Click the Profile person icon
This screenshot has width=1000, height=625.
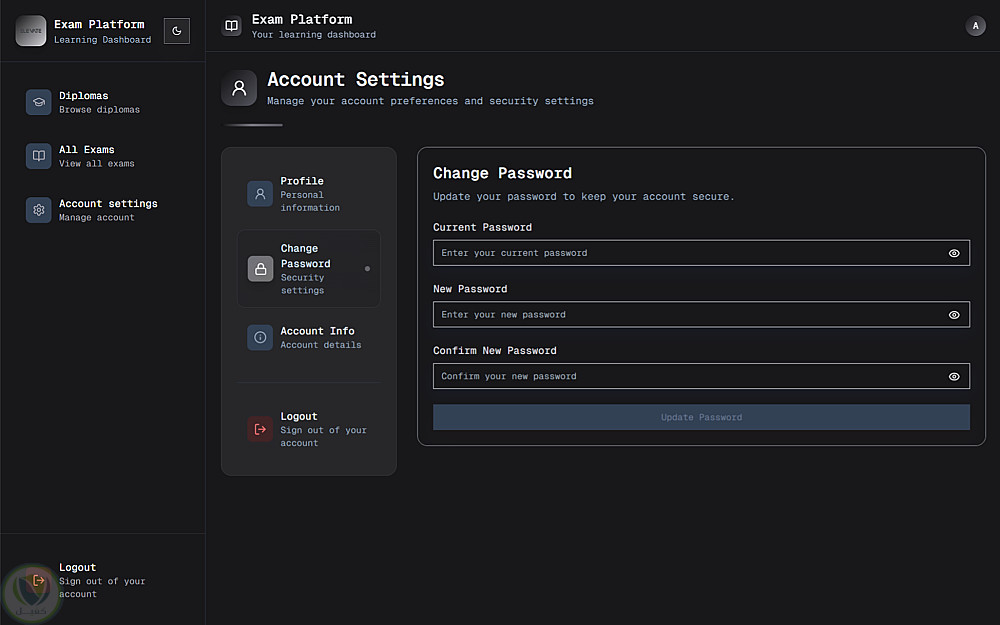(260, 194)
